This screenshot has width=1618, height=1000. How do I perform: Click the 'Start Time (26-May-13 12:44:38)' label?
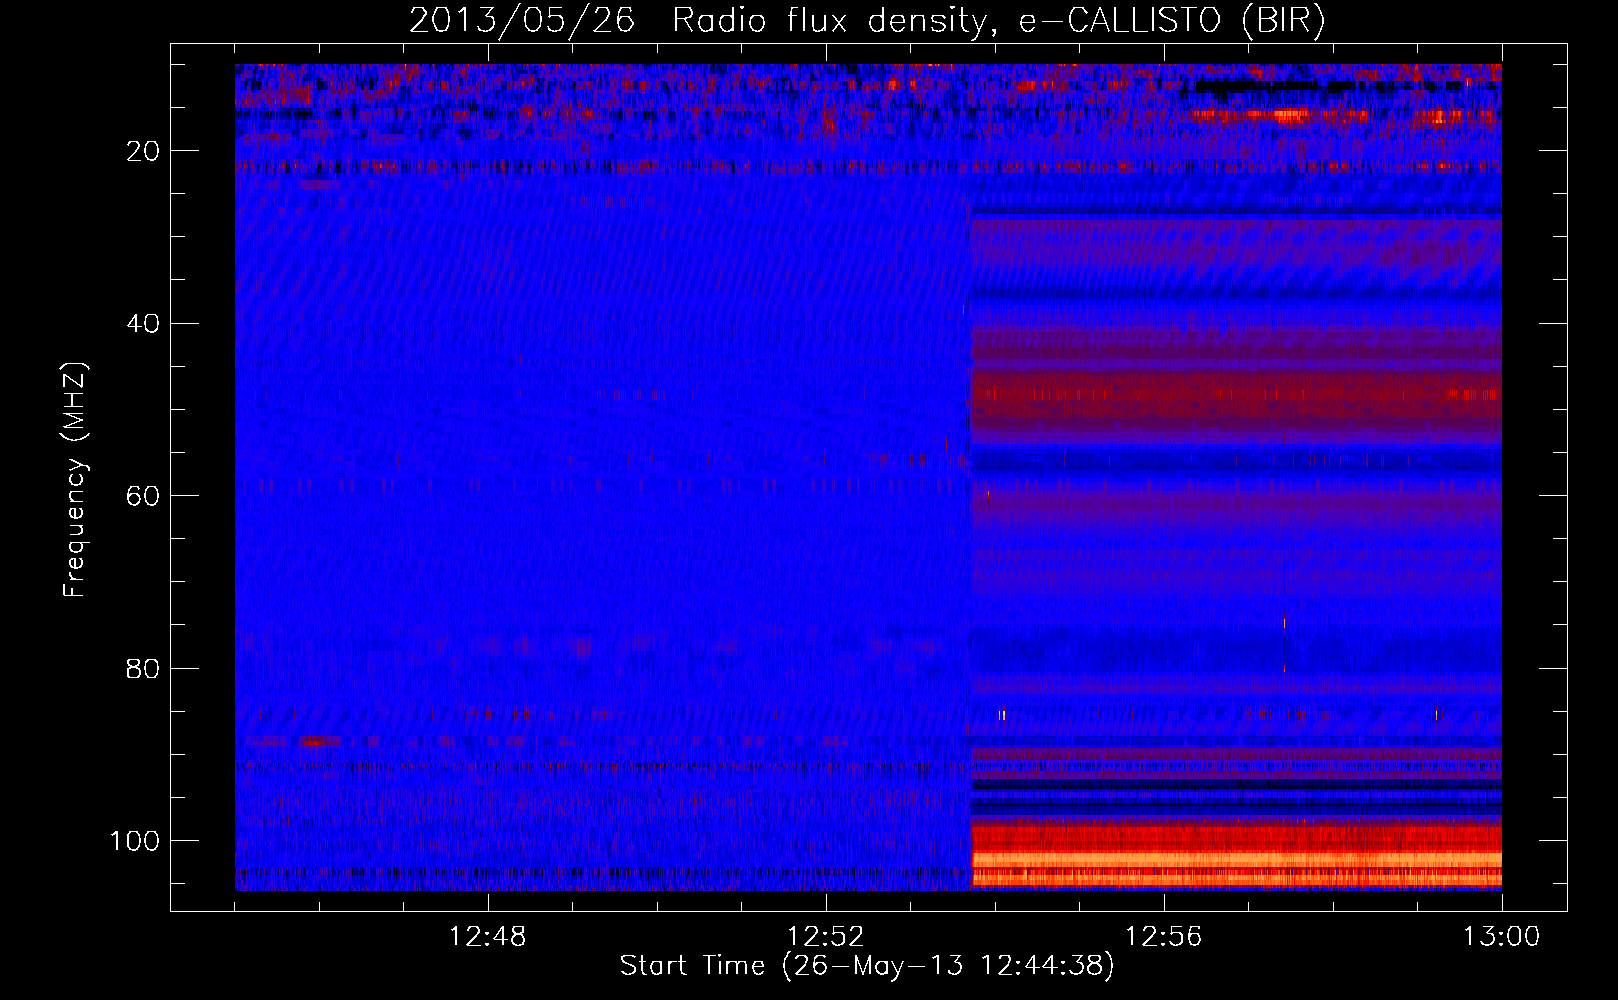867,966
